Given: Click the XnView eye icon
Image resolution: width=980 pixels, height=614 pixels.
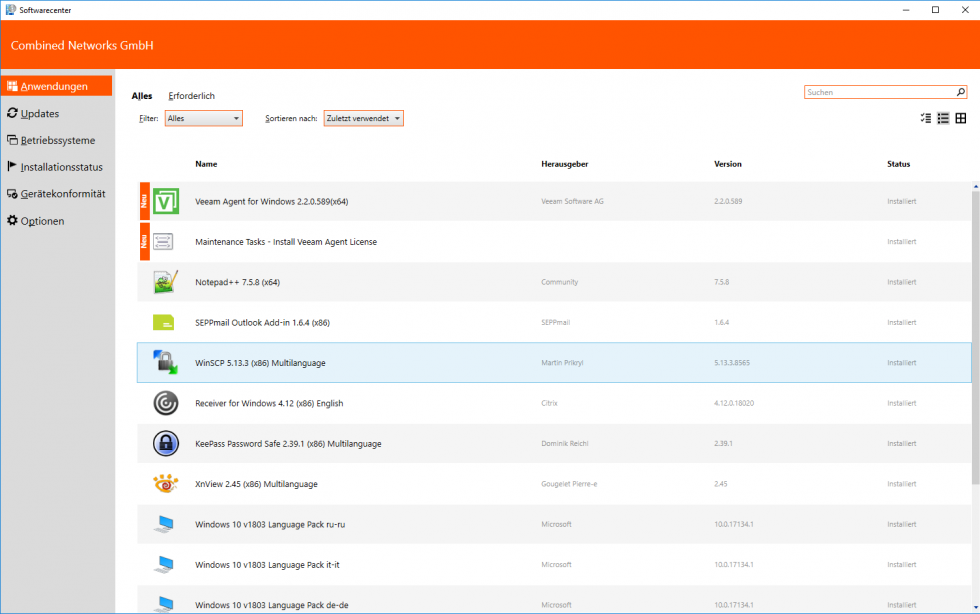Looking at the screenshot, I should [166, 484].
